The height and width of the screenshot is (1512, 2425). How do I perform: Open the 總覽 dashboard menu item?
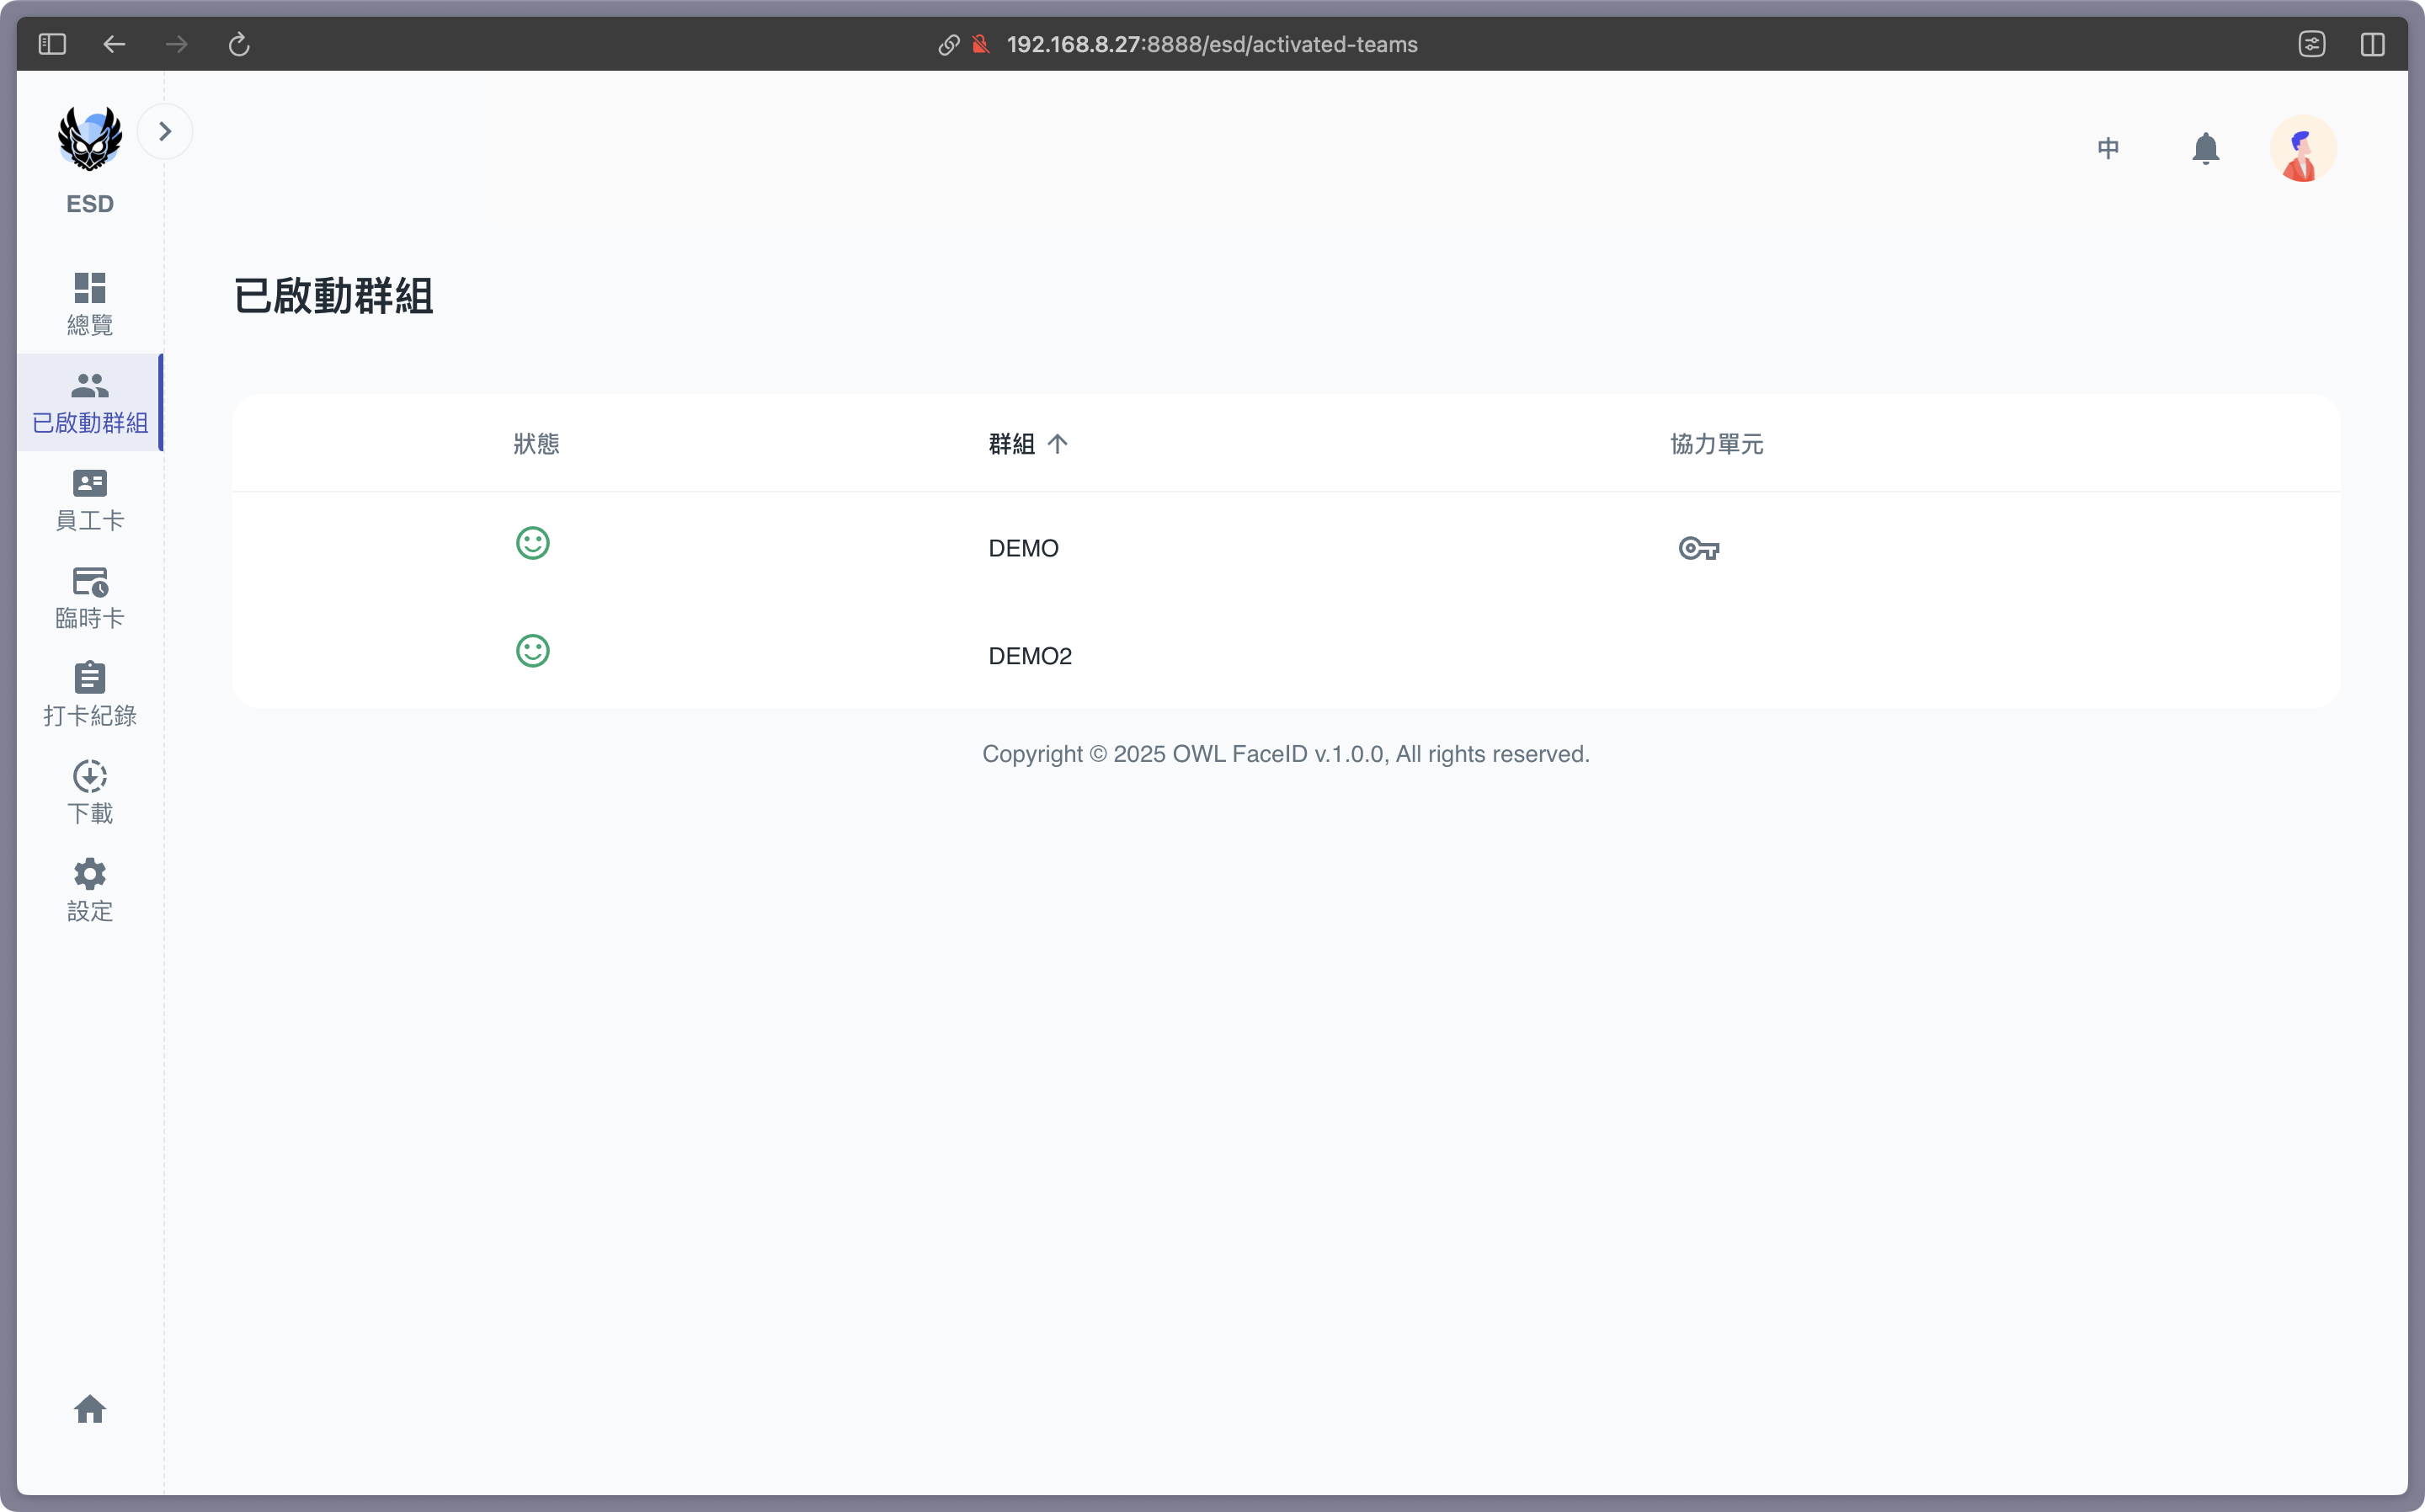(x=90, y=304)
